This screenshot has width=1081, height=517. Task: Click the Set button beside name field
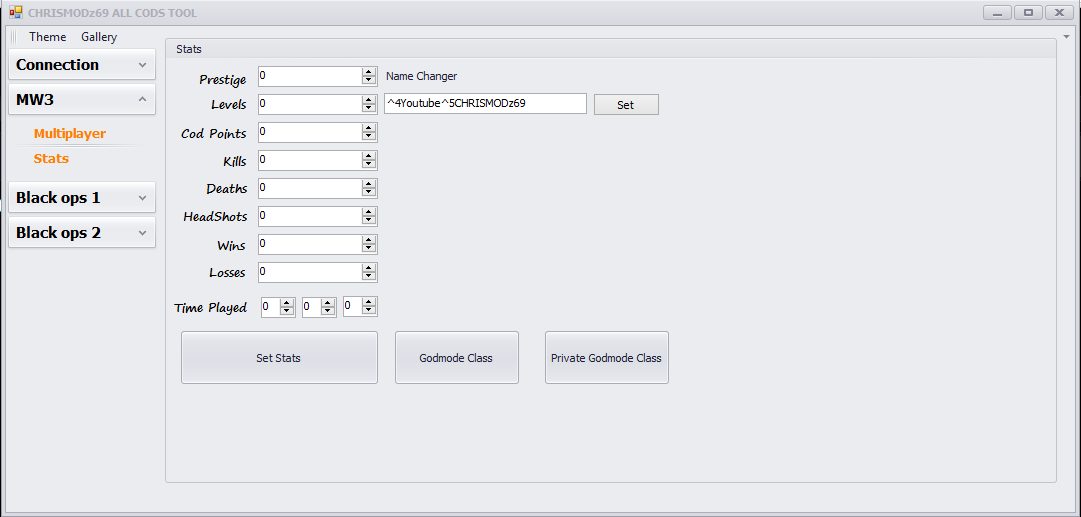pyautogui.click(x=626, y=105)
